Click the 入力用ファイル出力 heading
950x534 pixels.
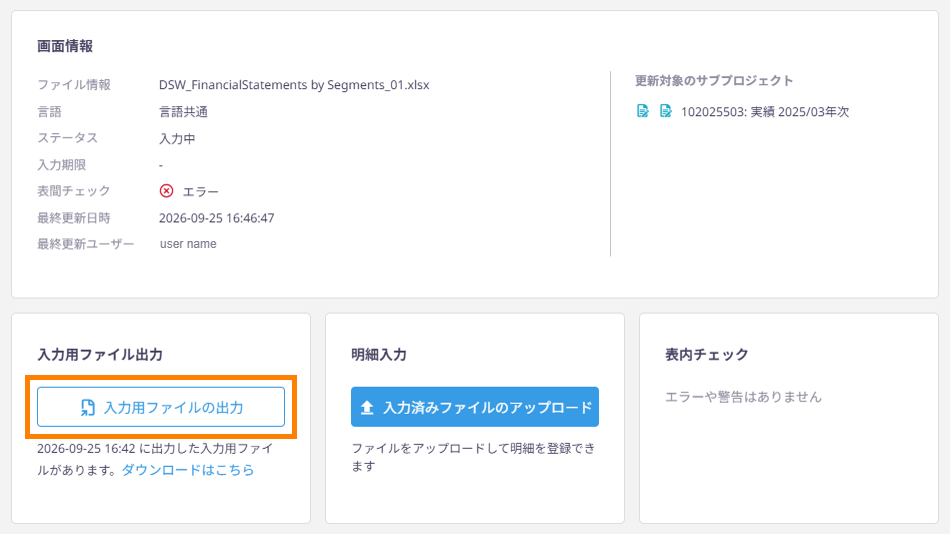(100, 355)
